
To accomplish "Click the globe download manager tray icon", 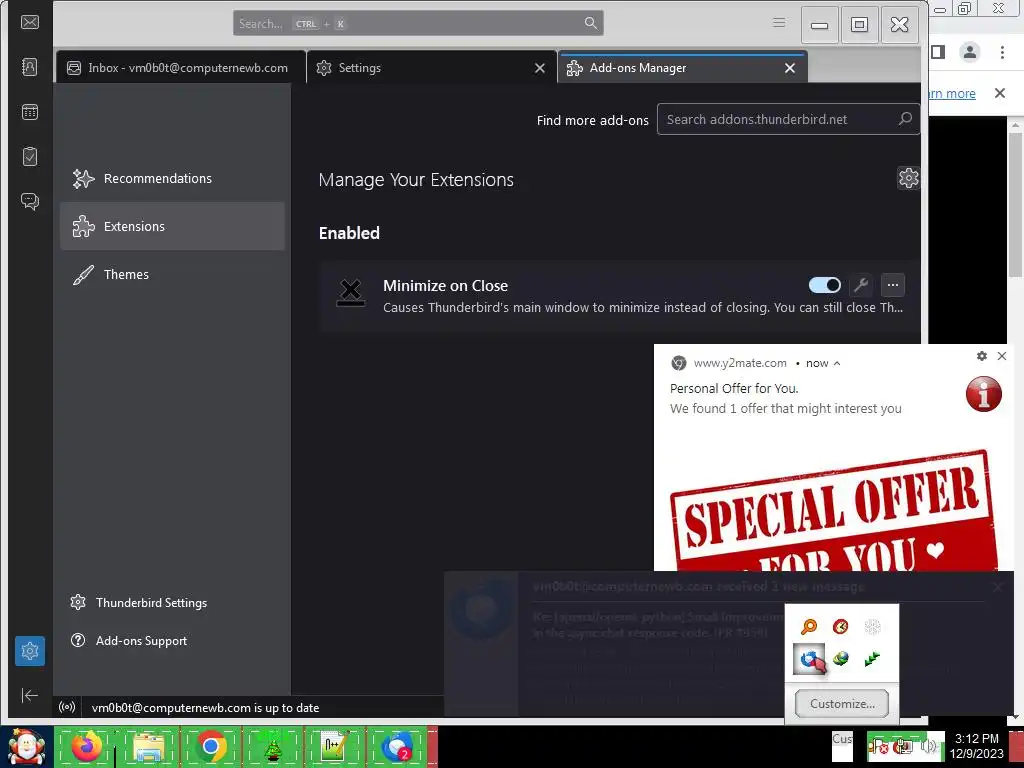I will 840,659.
